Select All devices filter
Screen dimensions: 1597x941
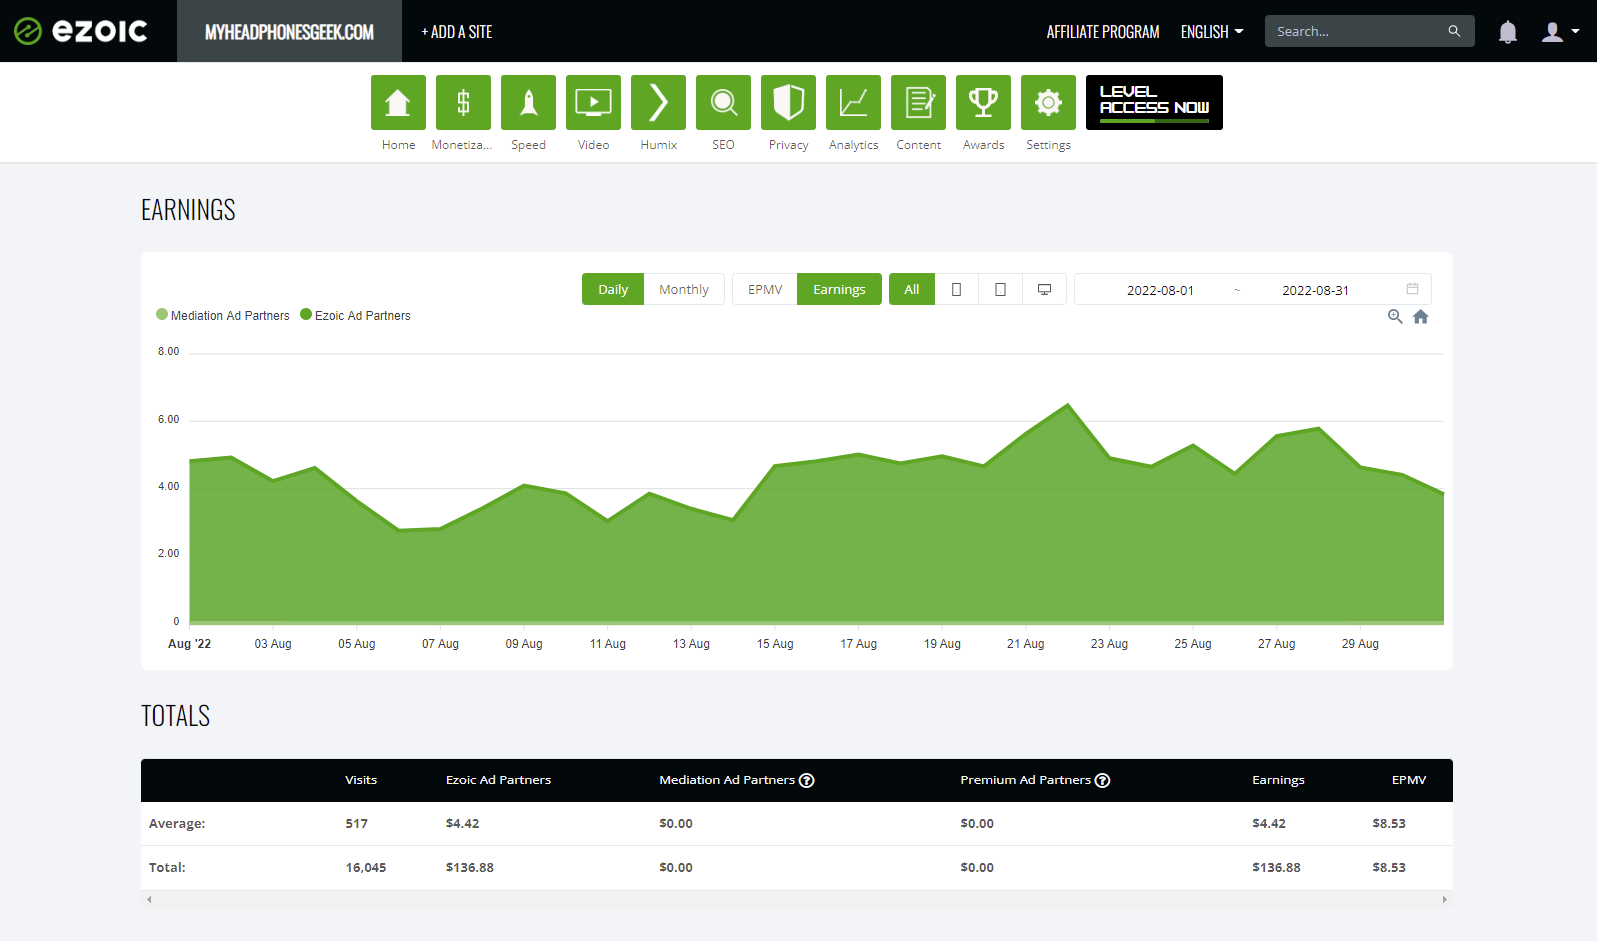(x=912, y=289)
